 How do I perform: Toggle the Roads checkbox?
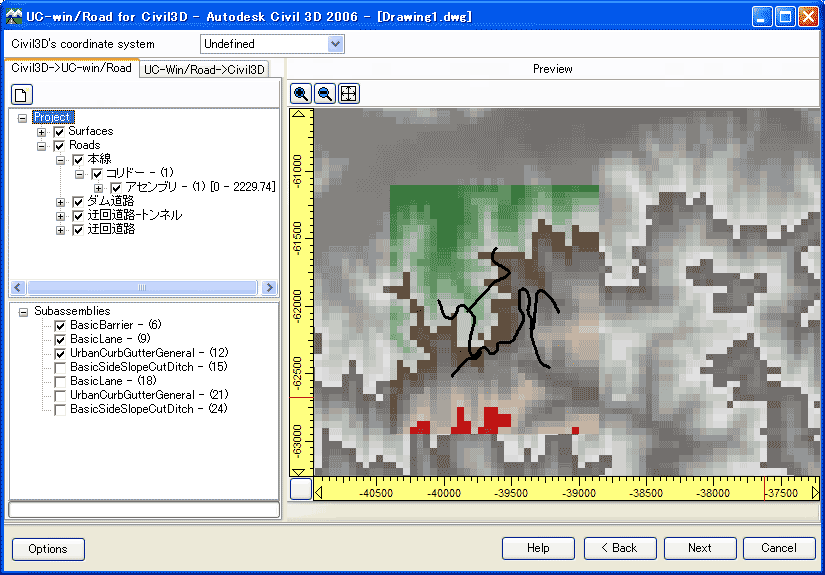[x=59, y=146]
